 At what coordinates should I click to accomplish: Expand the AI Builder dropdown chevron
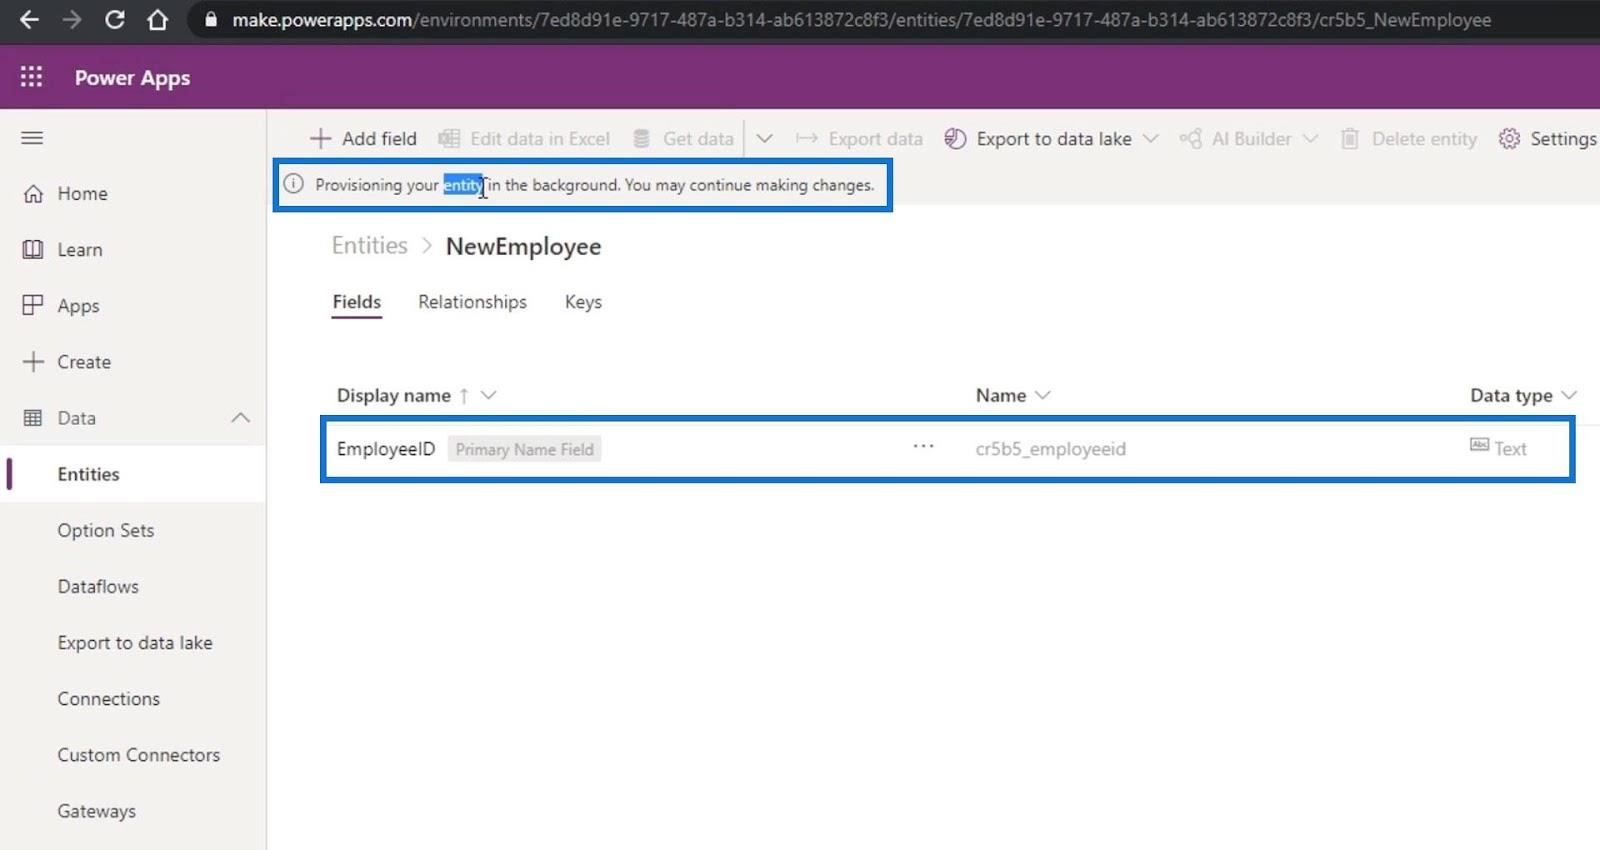[1311, 138]
